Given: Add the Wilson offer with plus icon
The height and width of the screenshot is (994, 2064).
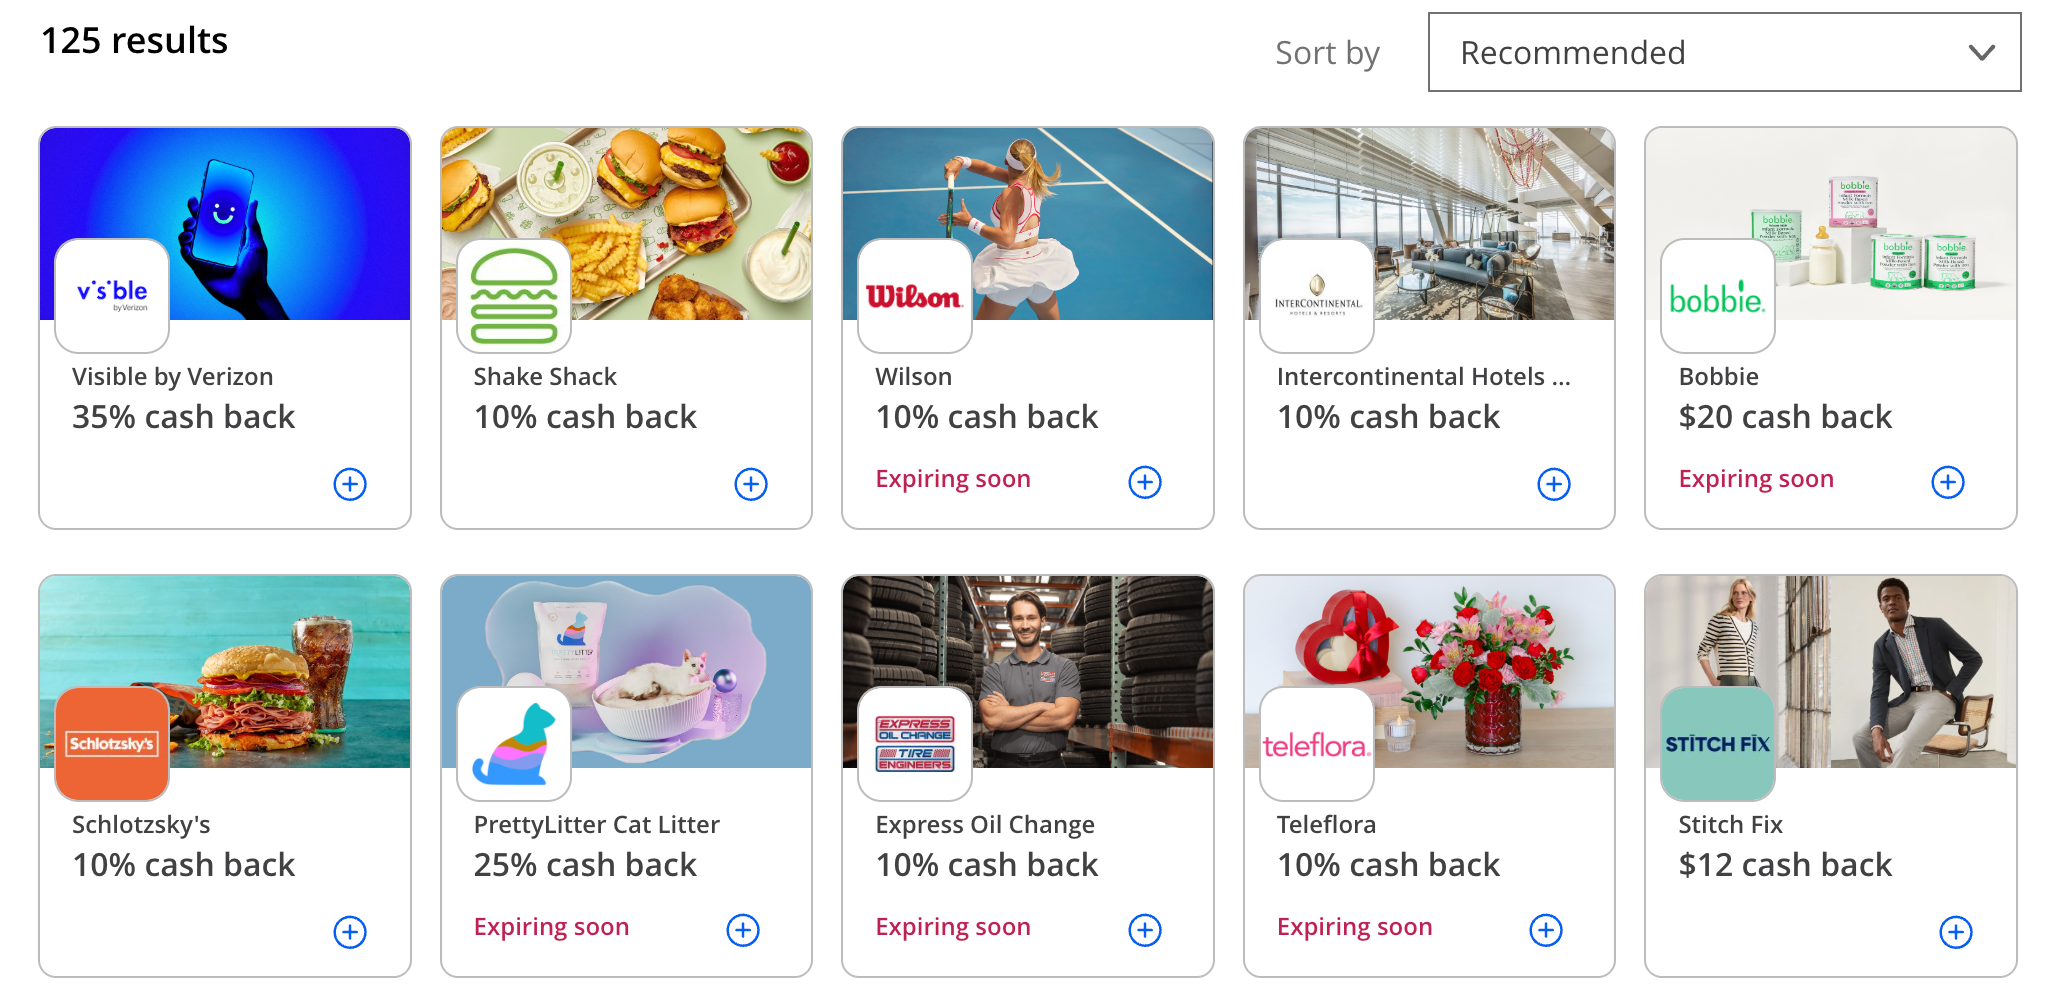Looking at the screenshot, I should coord(1145,482).
